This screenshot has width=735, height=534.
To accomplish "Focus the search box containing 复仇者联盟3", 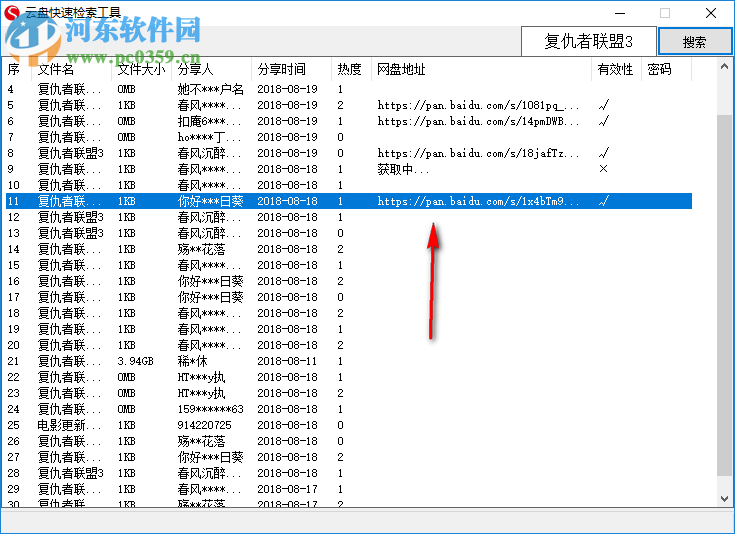I will (x=588, y=42).
